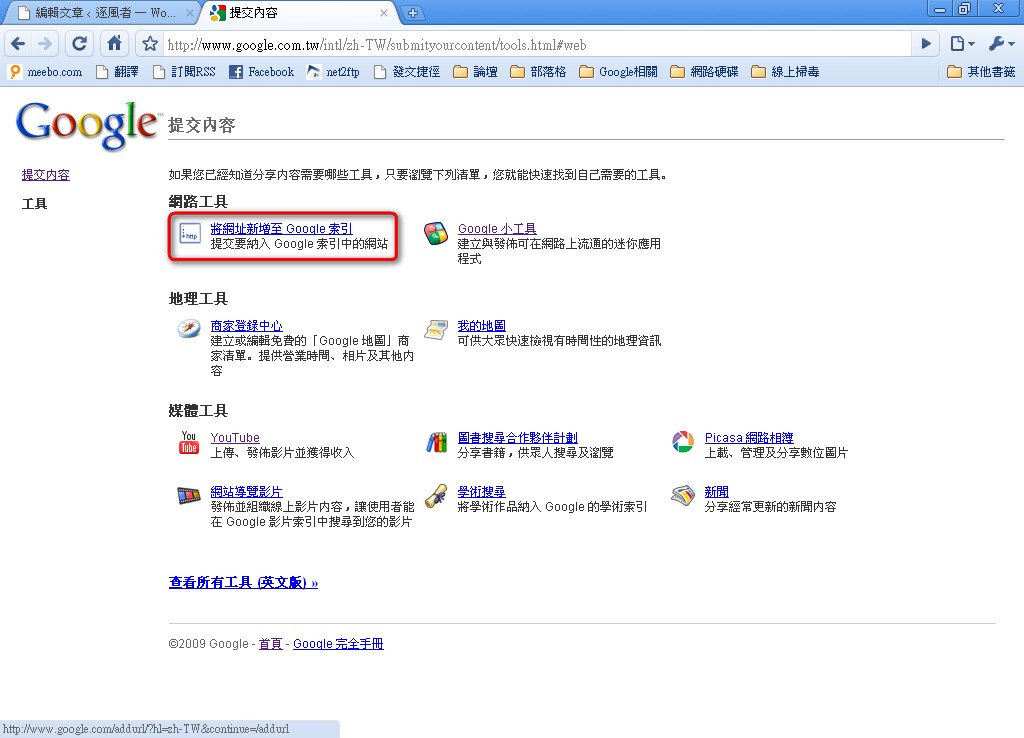Go back with the browser back arrow
1024x738 pixels.
[x=18, y=44]
